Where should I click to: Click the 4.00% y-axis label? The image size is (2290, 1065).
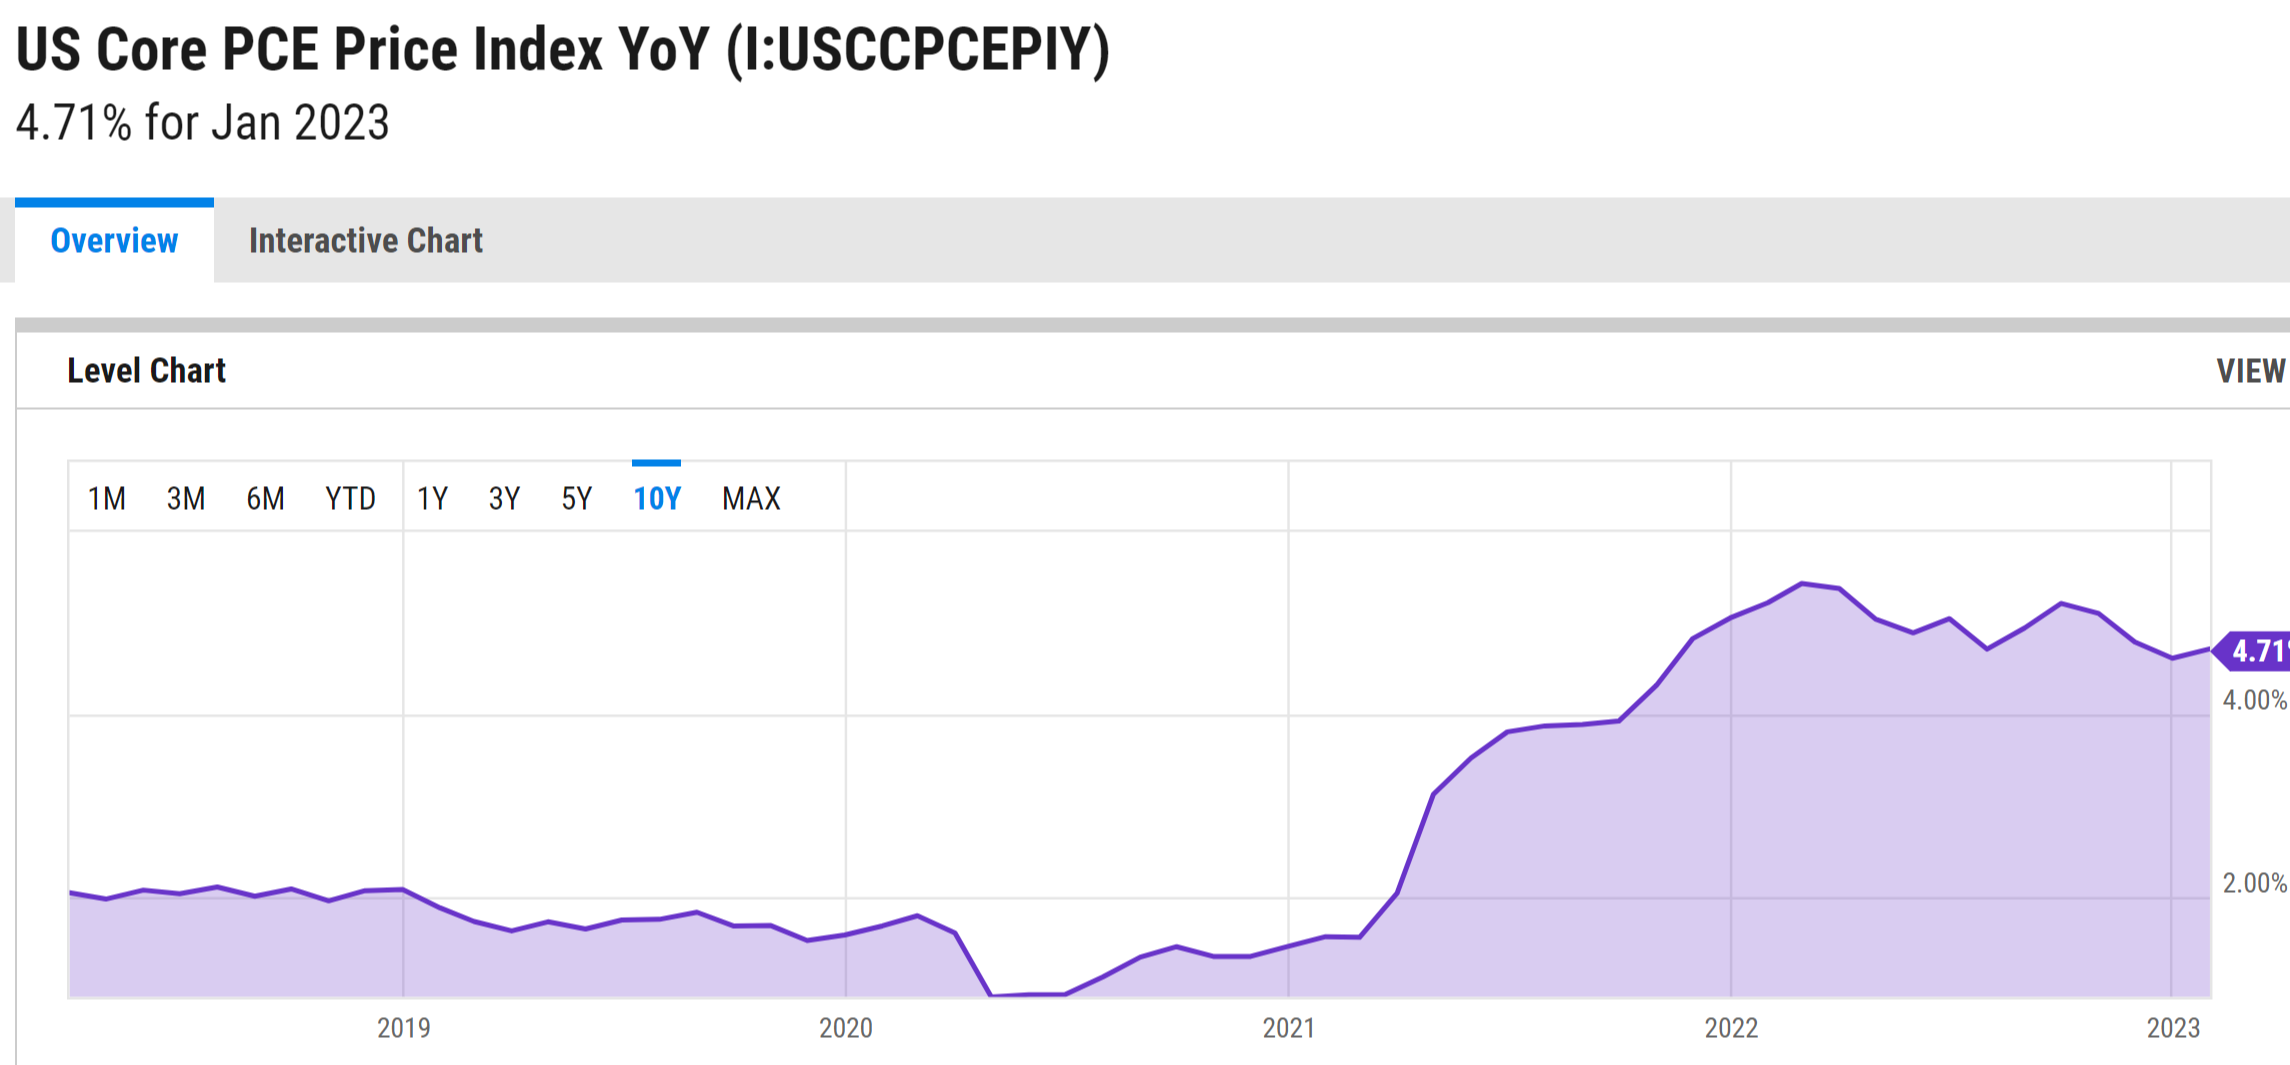coord(2254,700)
